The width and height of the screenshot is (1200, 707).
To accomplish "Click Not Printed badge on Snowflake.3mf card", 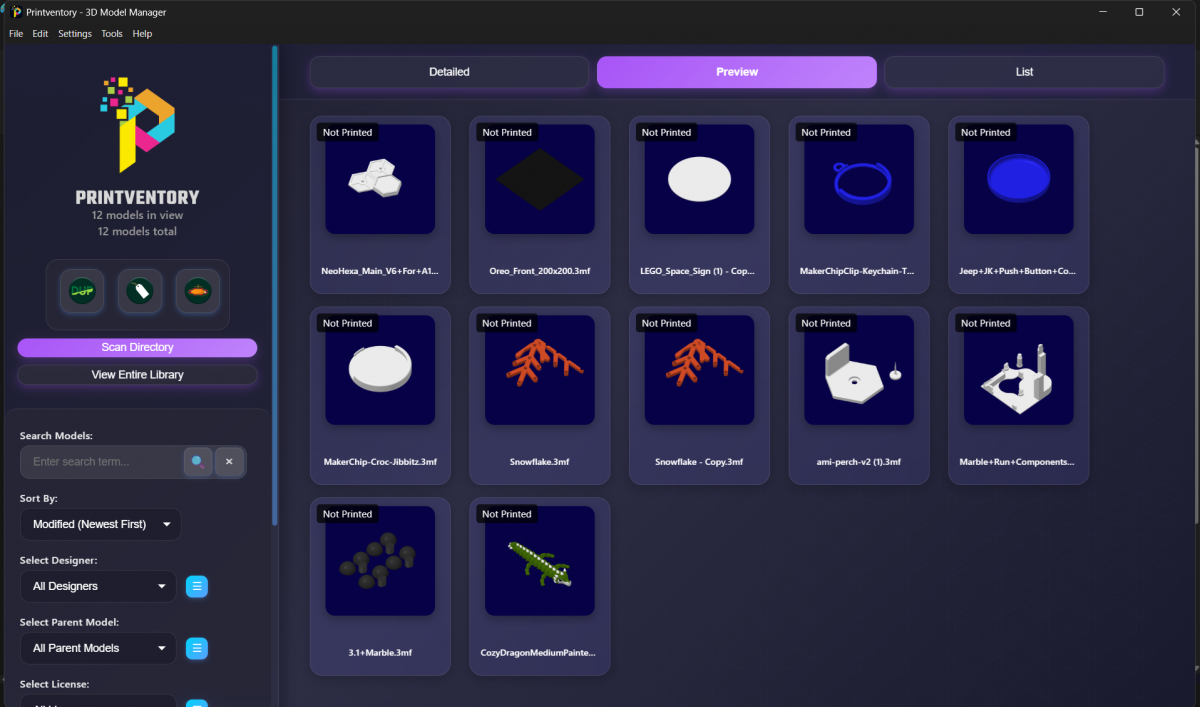I will (x=507, y=323).
